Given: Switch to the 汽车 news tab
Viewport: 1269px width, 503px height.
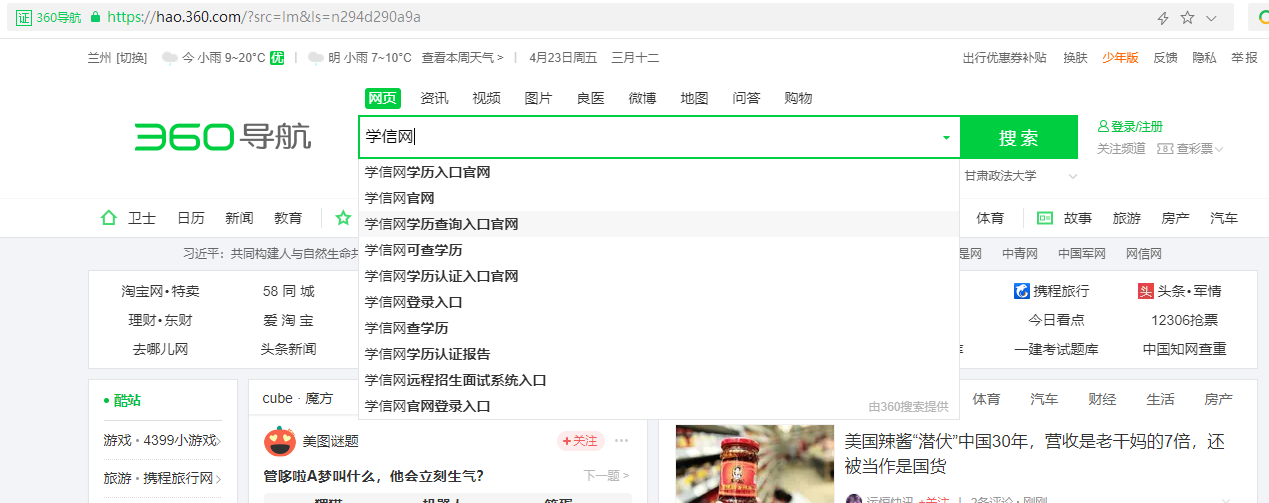Looking at the screenshot, I should tap(1044, 399).
